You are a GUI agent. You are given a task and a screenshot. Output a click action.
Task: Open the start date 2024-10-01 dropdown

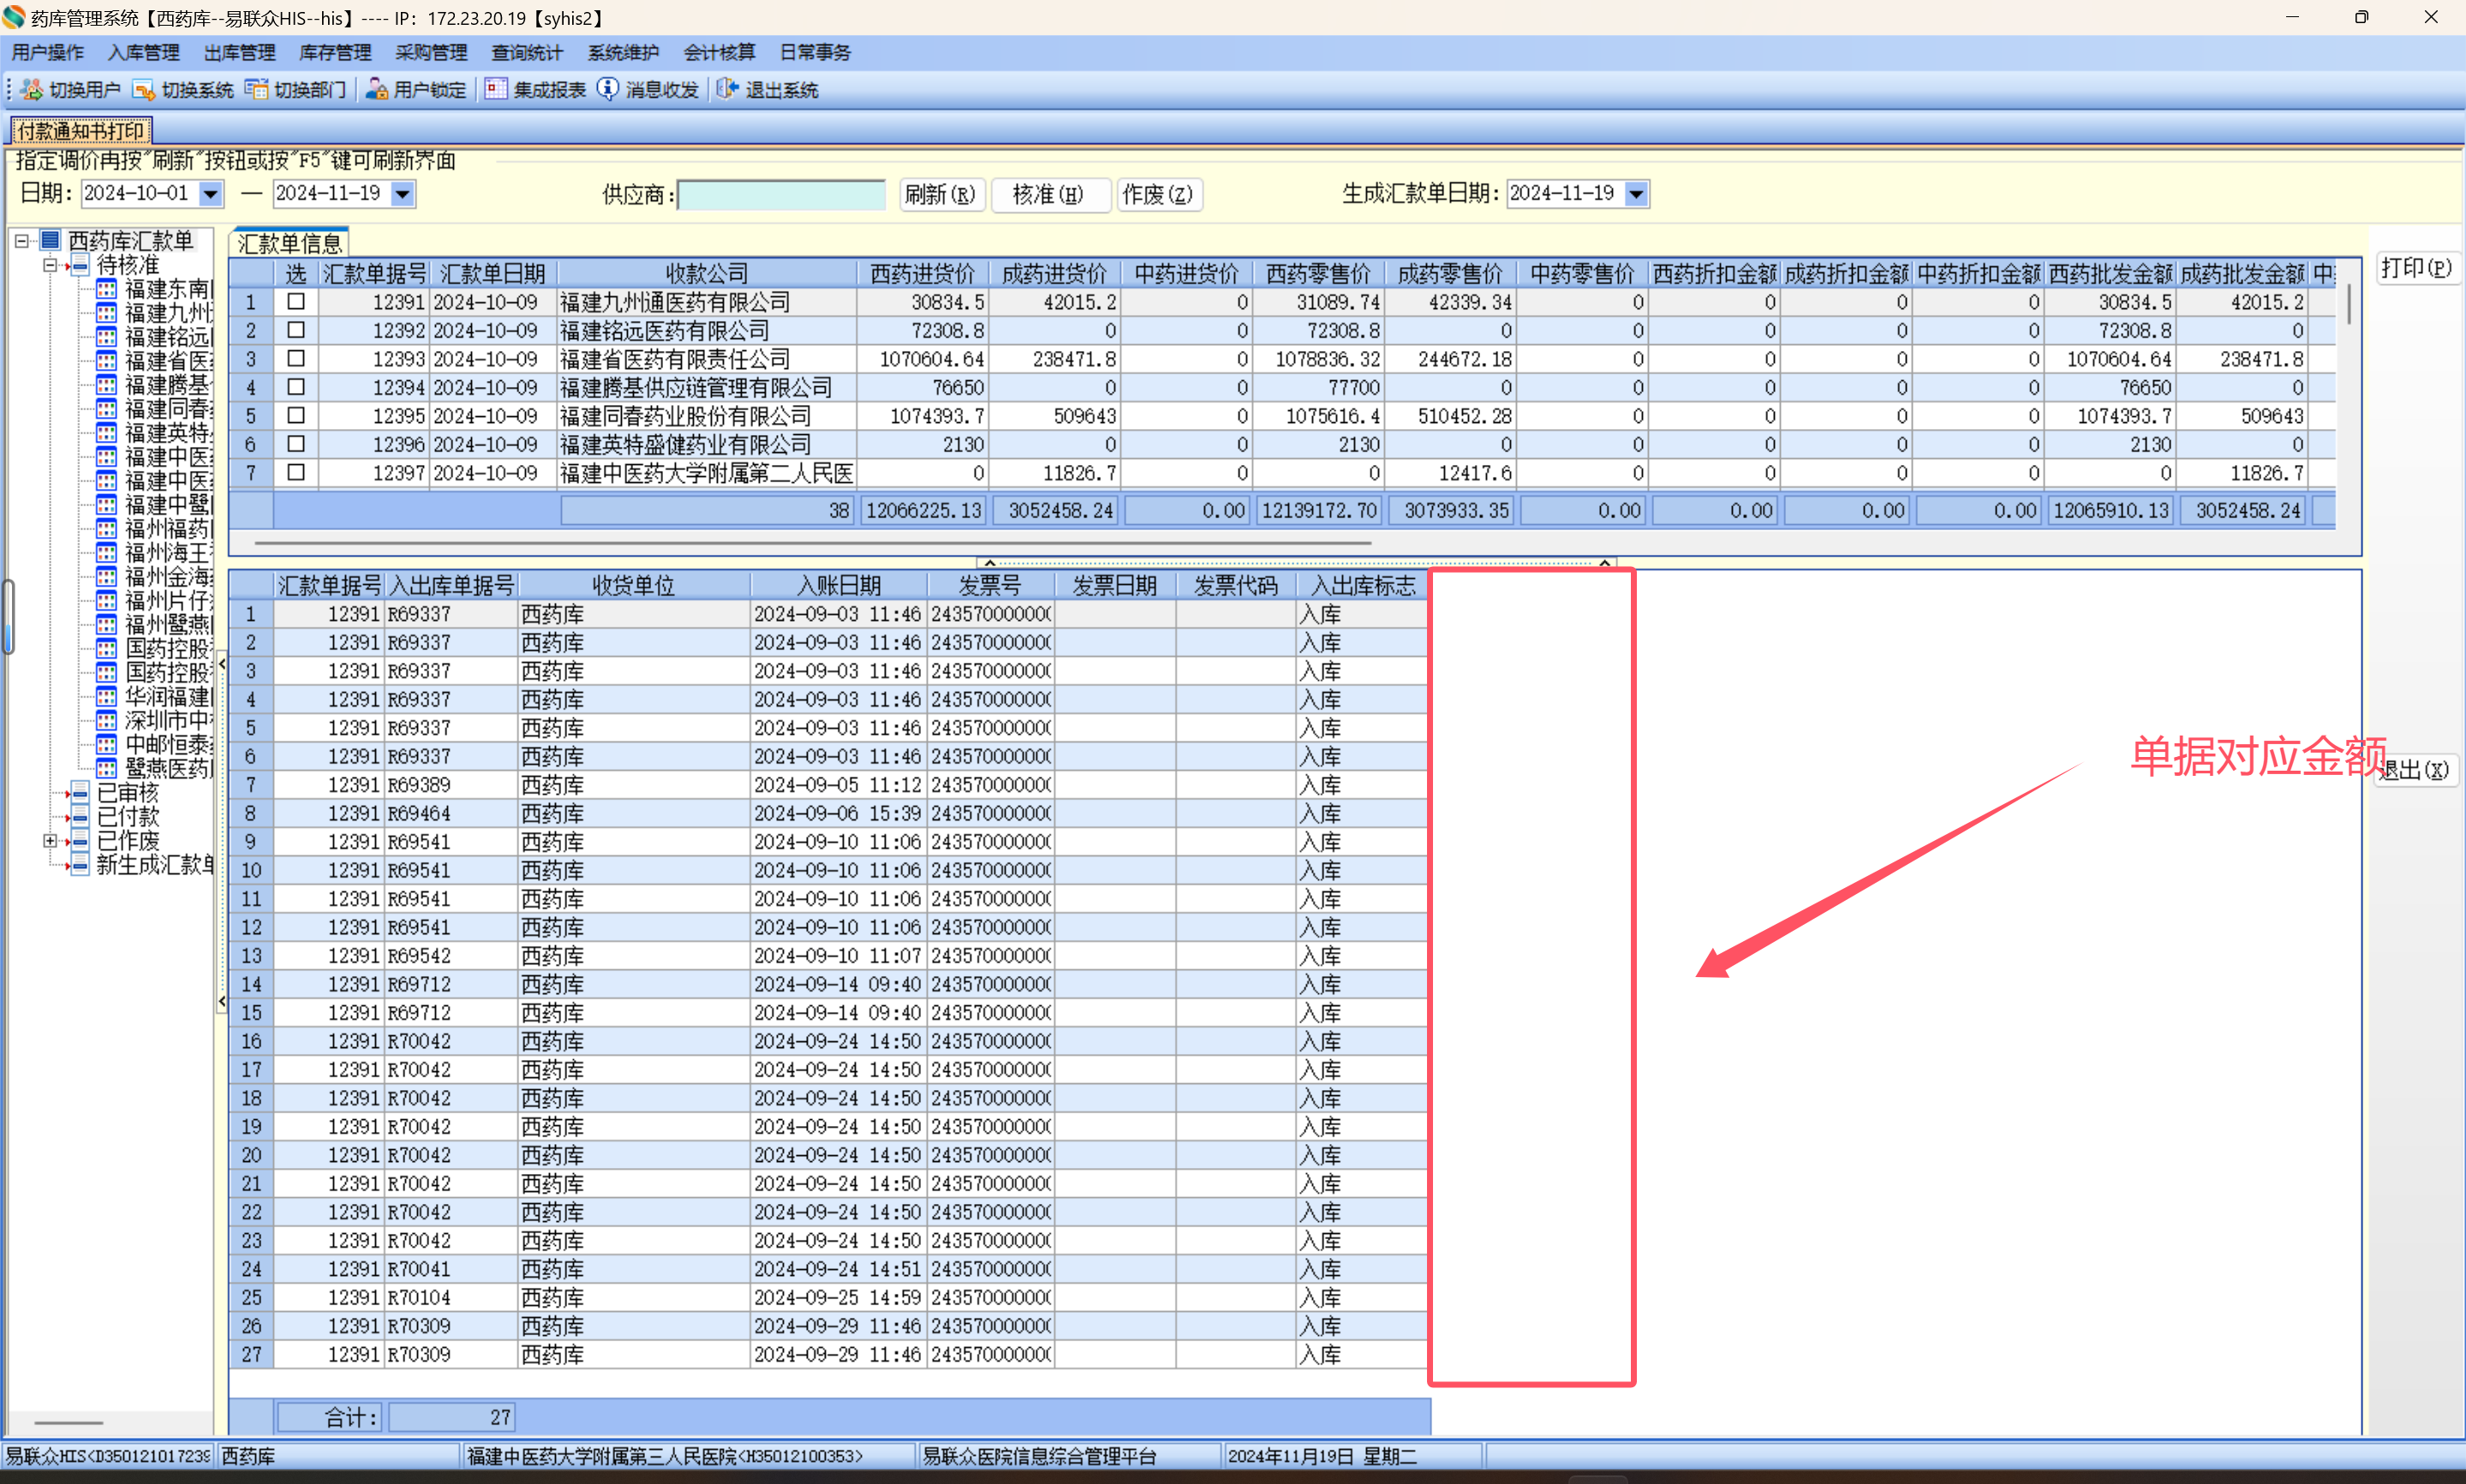click(x=210, y=194)
